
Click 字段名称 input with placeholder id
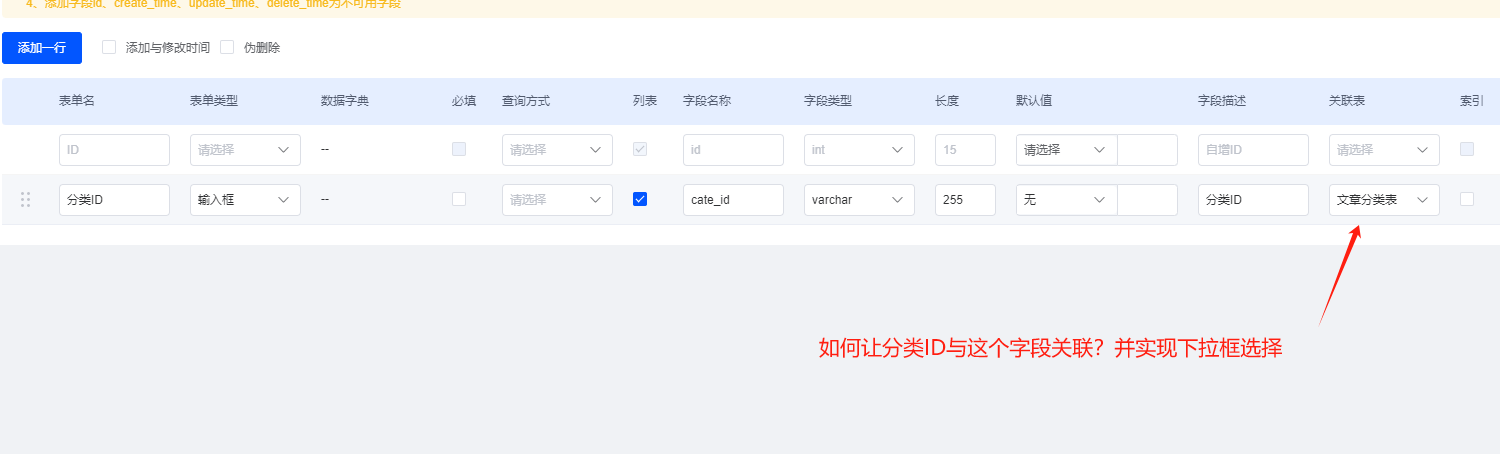pyautogui.click(x=733, y=150)
